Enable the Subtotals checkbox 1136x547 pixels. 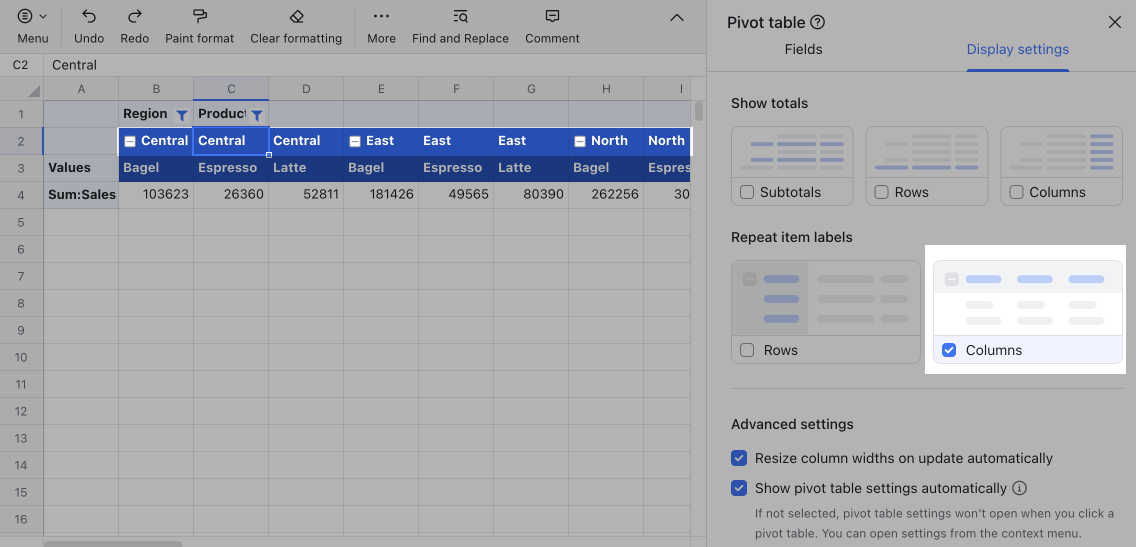747,192
